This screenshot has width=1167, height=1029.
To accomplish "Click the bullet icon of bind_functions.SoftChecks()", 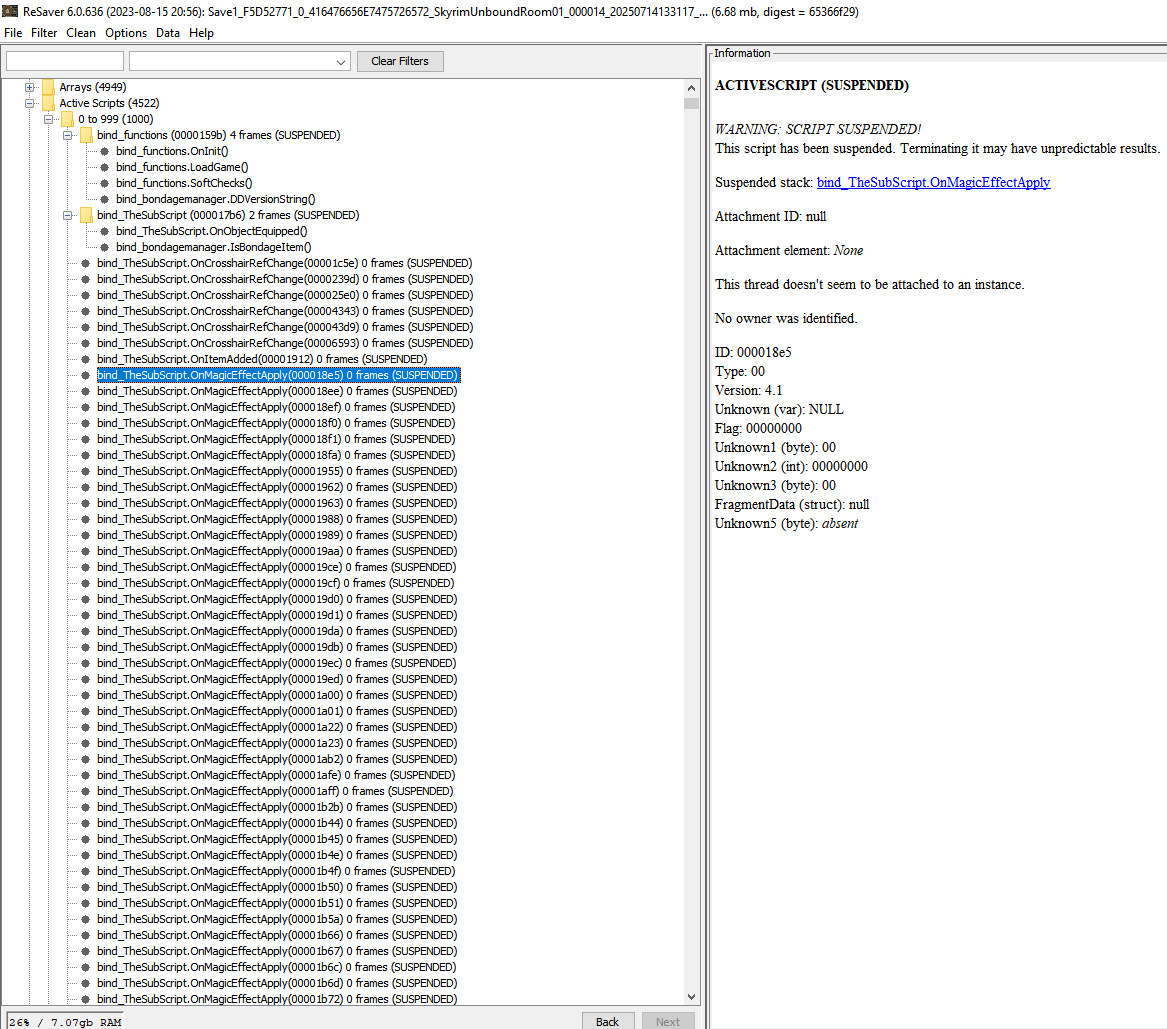I will pos(104,183).
